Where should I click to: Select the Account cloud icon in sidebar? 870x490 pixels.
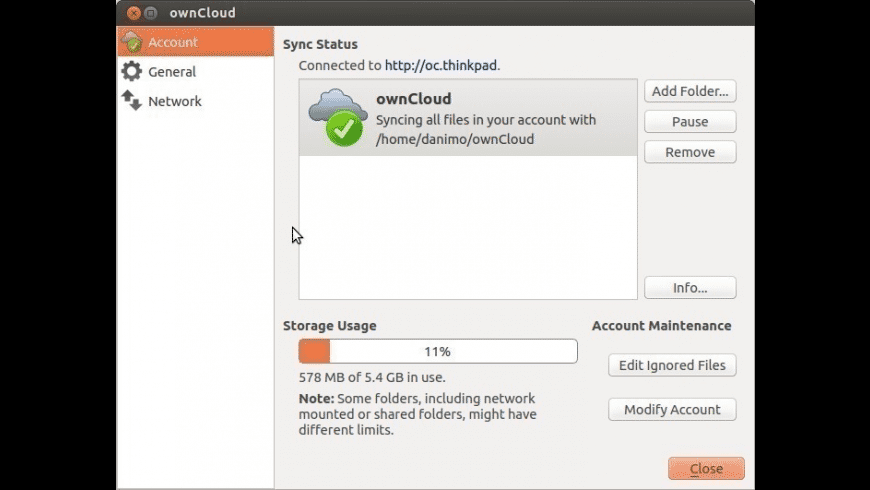132,42
